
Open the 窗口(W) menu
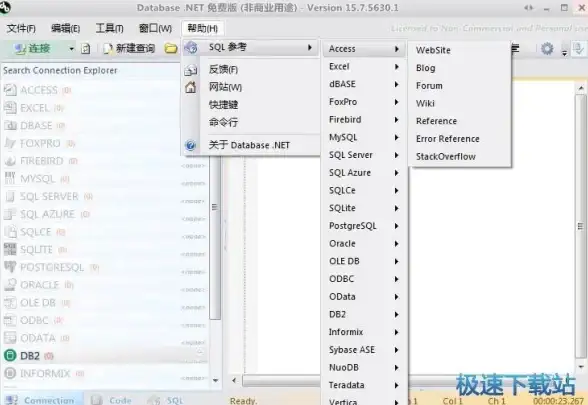(x=155, y=28)
